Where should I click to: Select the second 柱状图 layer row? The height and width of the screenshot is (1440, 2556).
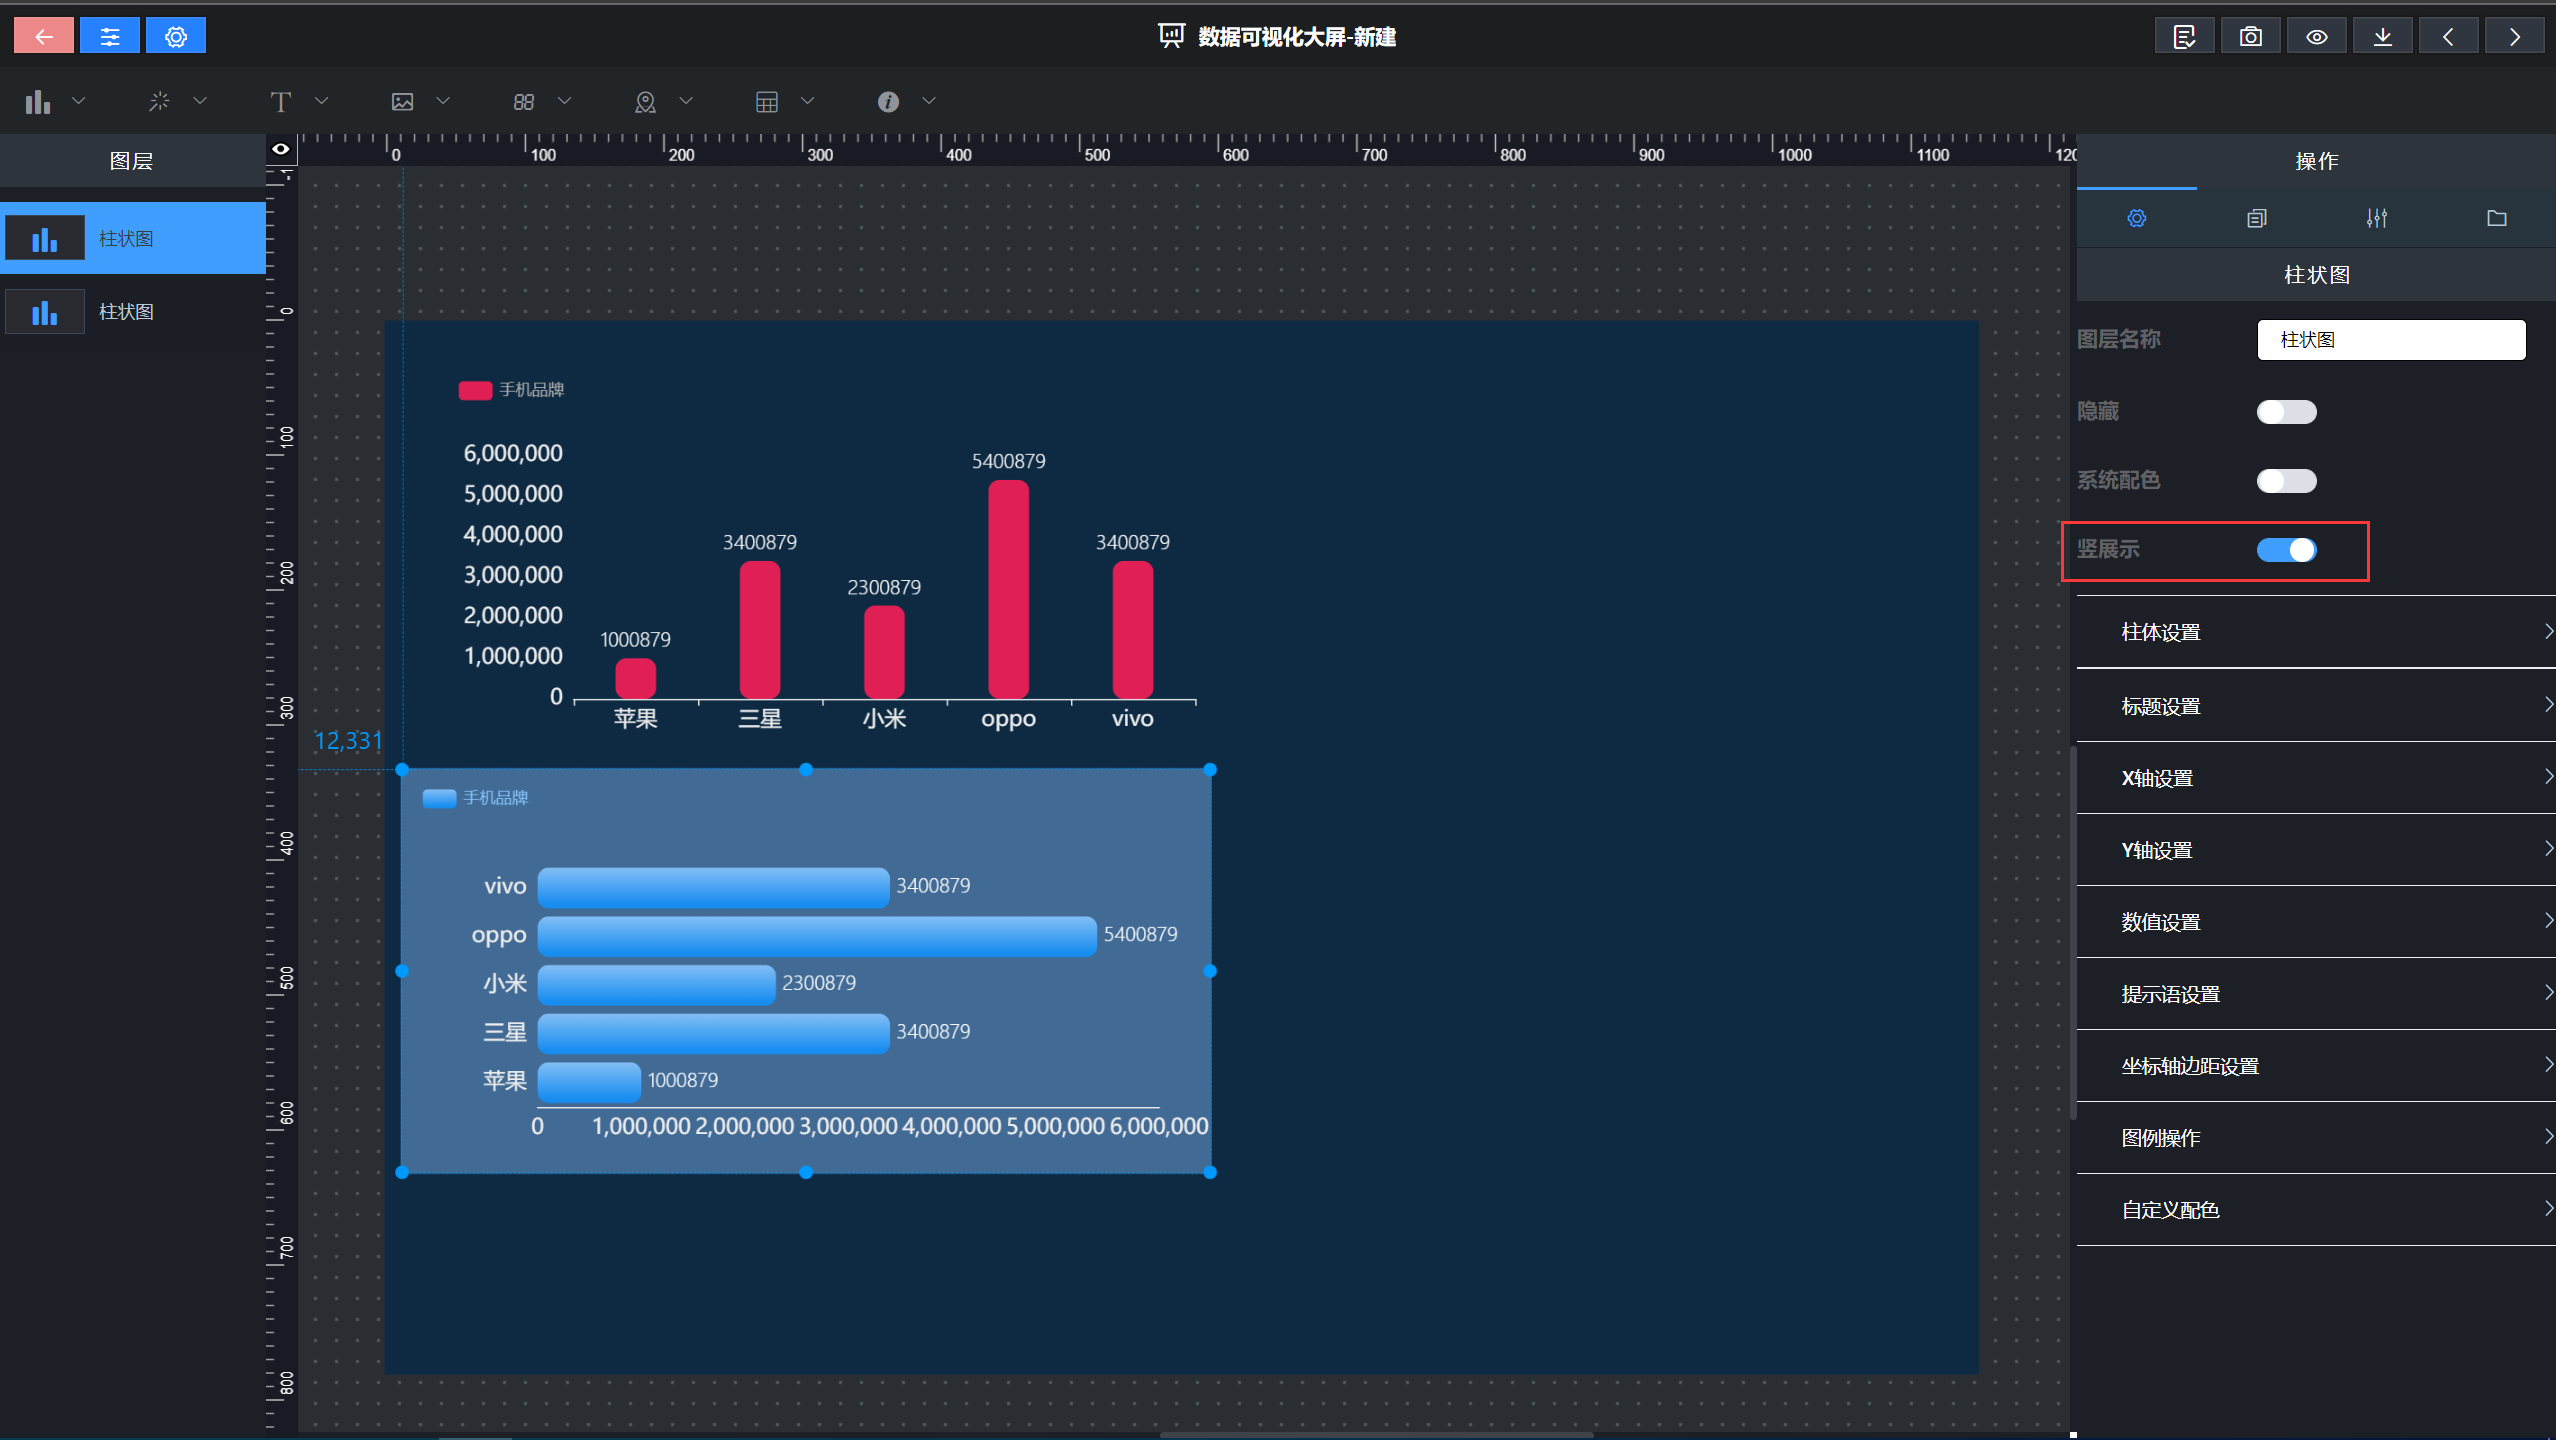133,312
